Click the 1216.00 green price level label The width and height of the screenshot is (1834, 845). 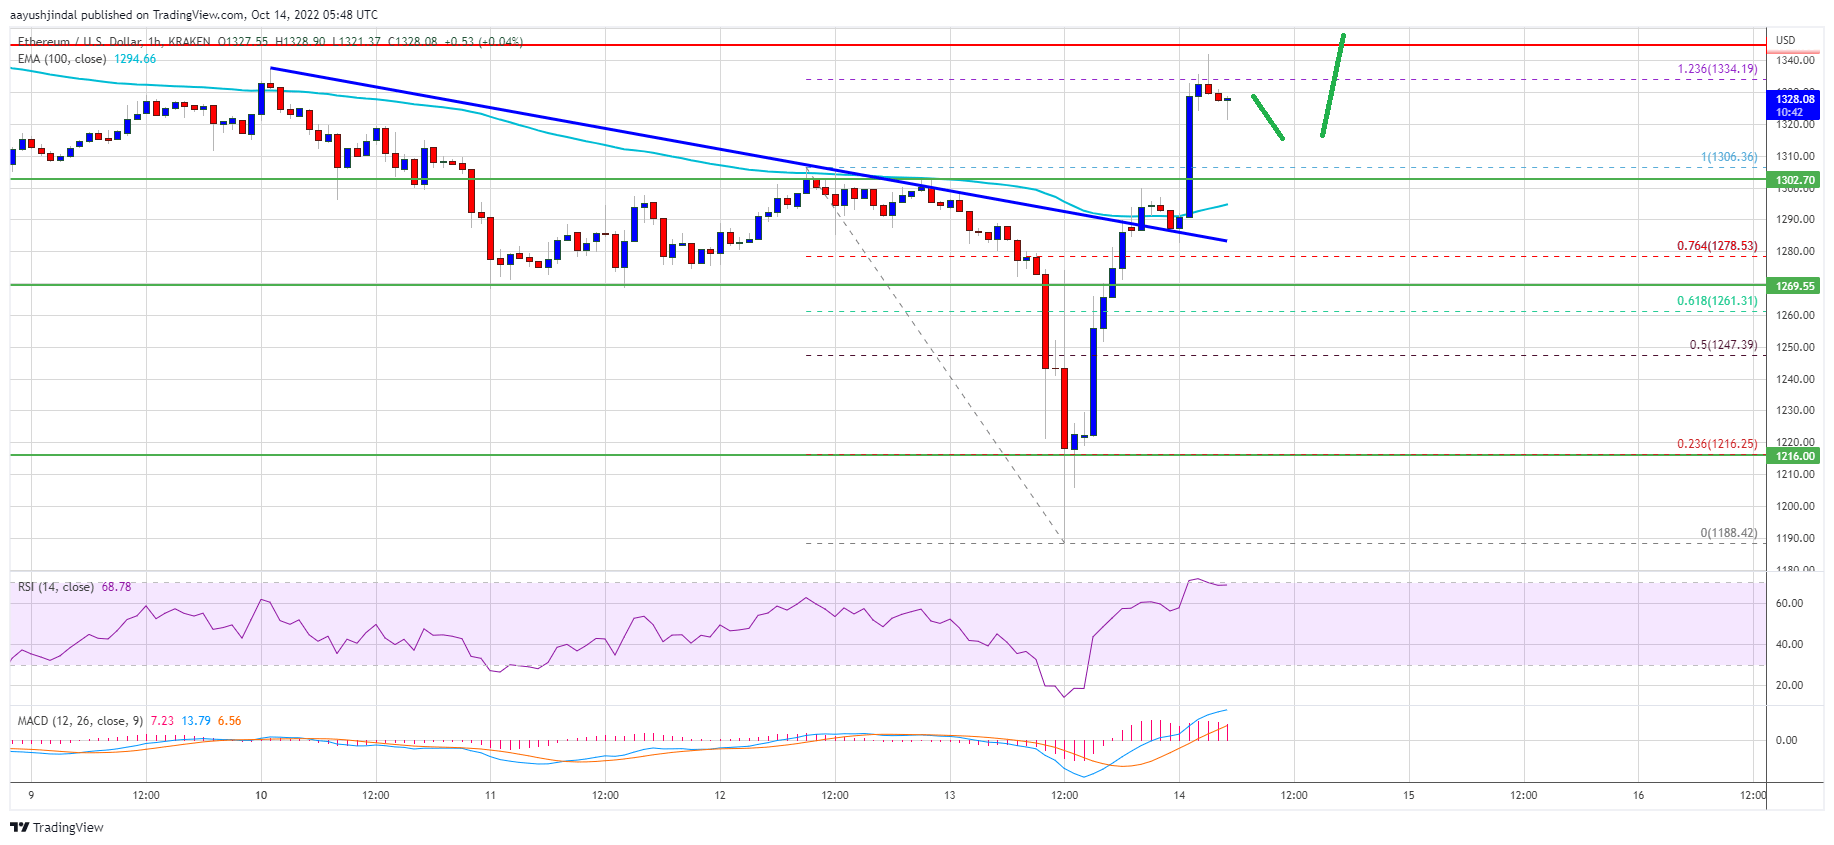[1795, 456]
